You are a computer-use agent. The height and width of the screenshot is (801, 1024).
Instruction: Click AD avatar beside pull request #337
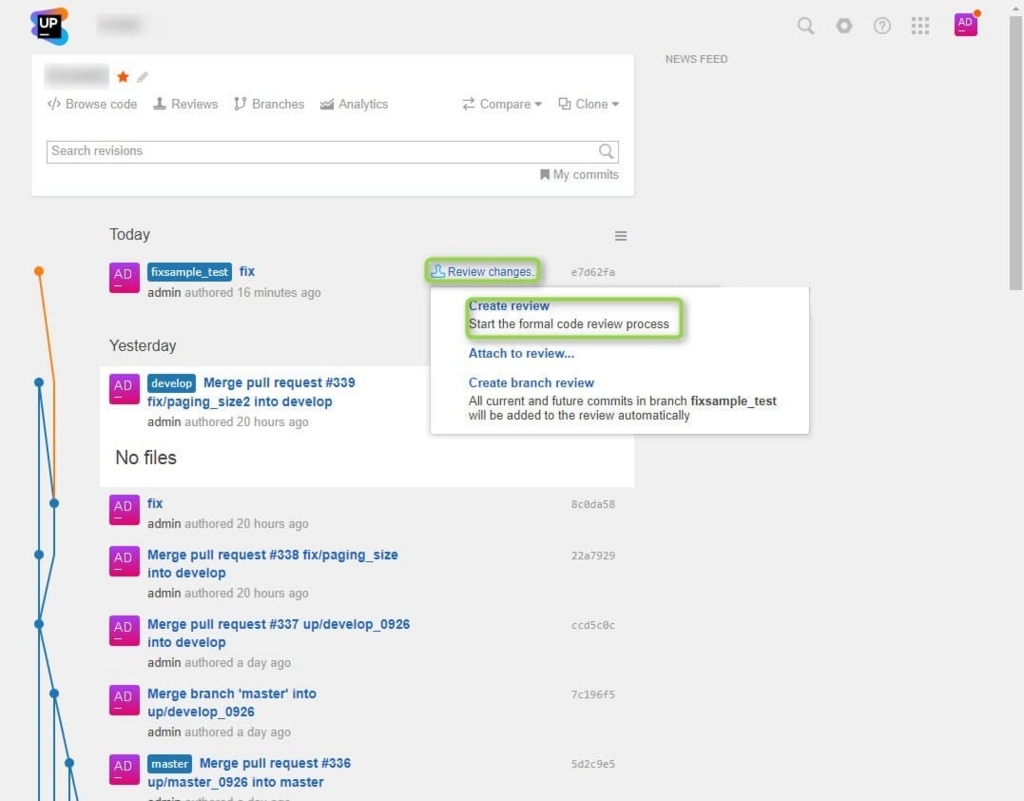point(124,631)
